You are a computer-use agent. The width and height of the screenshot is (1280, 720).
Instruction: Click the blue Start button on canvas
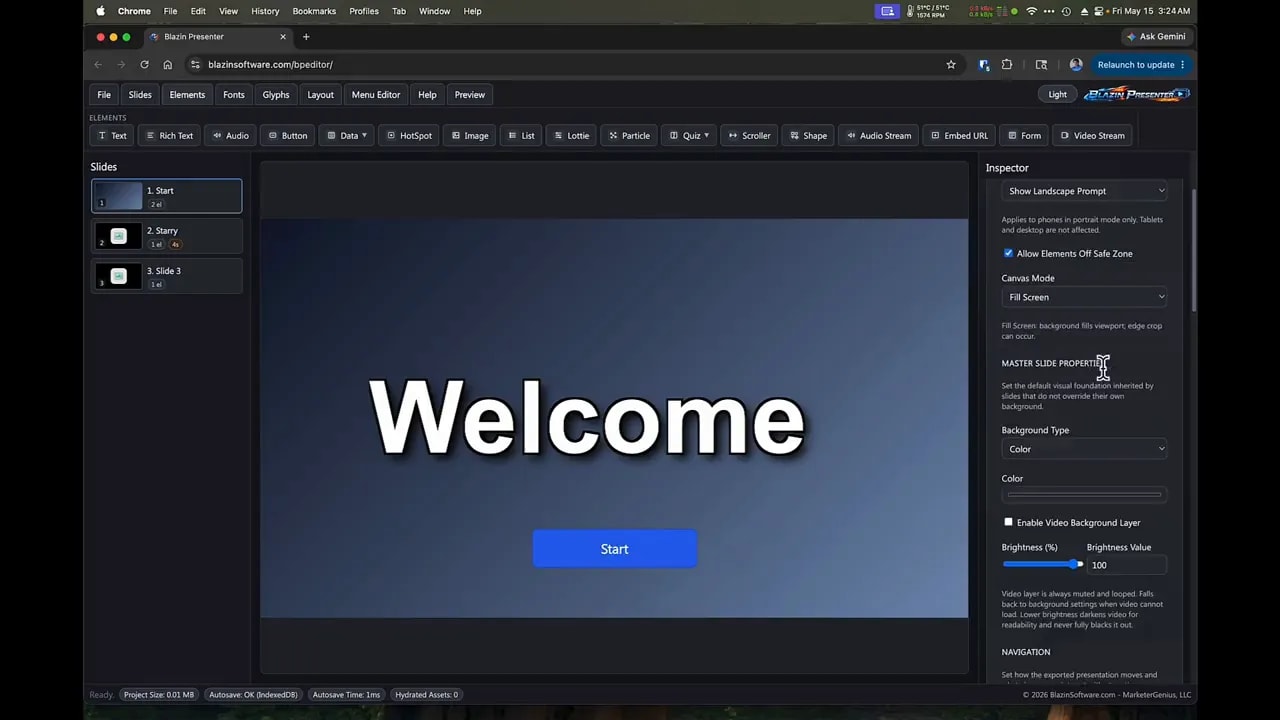(x=614, y=549)
